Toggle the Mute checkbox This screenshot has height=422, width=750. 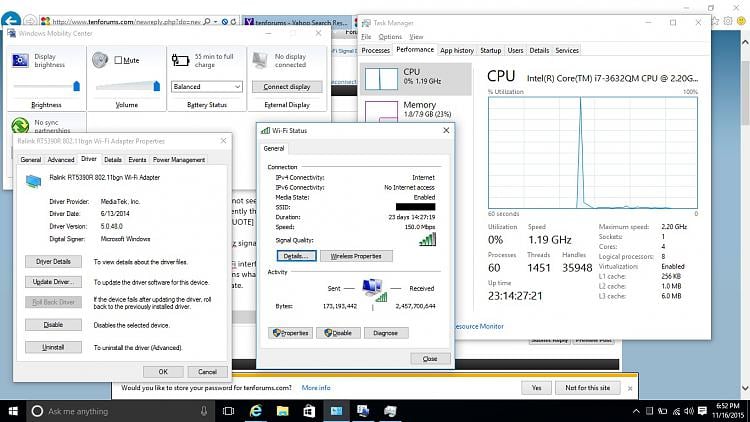pos(118,60)
